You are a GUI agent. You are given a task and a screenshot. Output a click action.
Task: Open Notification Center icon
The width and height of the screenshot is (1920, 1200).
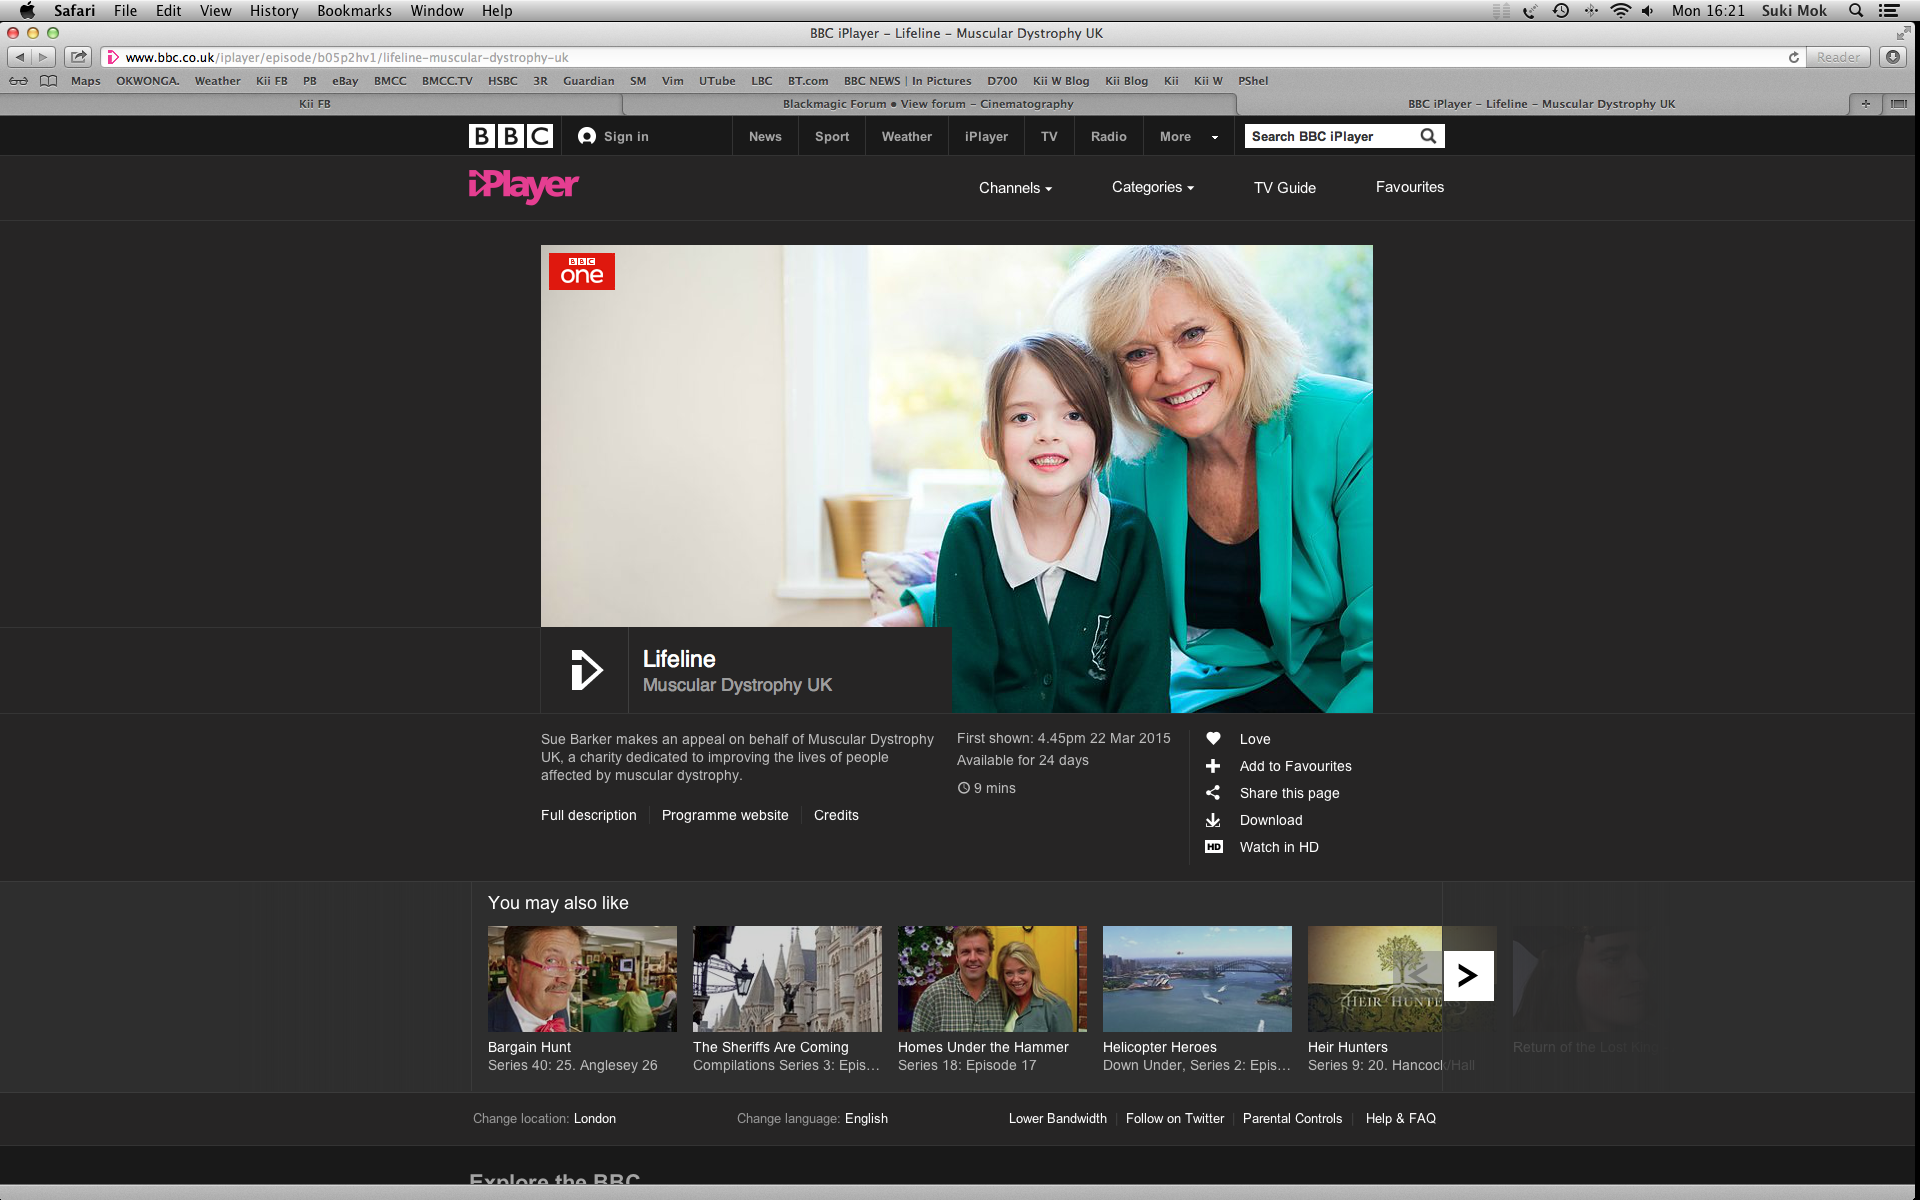(x=1889, y=11)
